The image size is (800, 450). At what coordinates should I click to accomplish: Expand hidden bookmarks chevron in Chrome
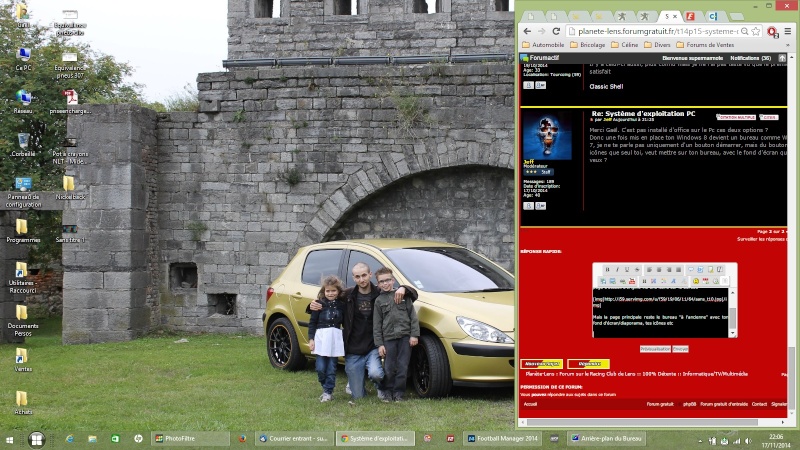(788, 45)
